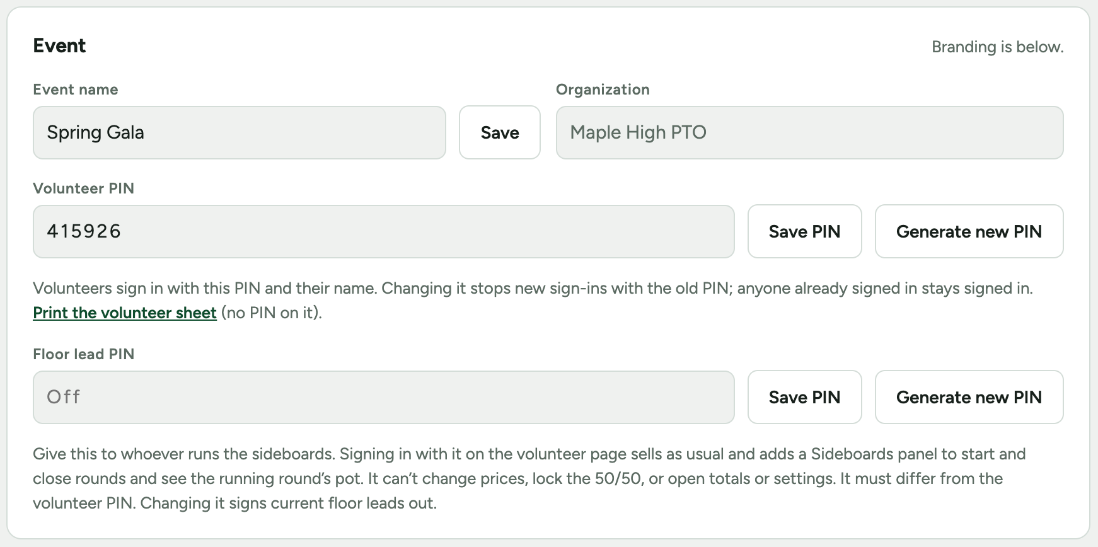The width and height of the screenshot is (1098, 547).
Task: Focus the Organization field showing Maple High PTO
Action: pyautogui.click(x=809, y=132)
